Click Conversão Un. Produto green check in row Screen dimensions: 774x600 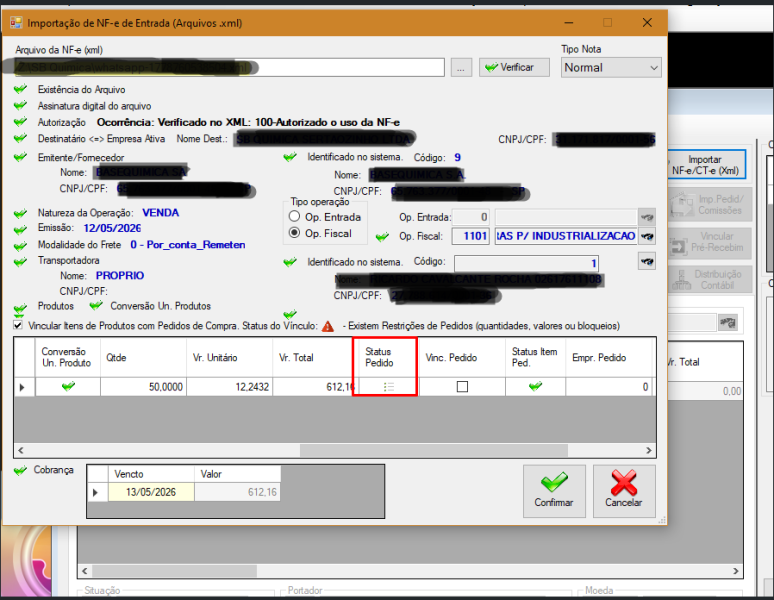click(x=68, y=386)
